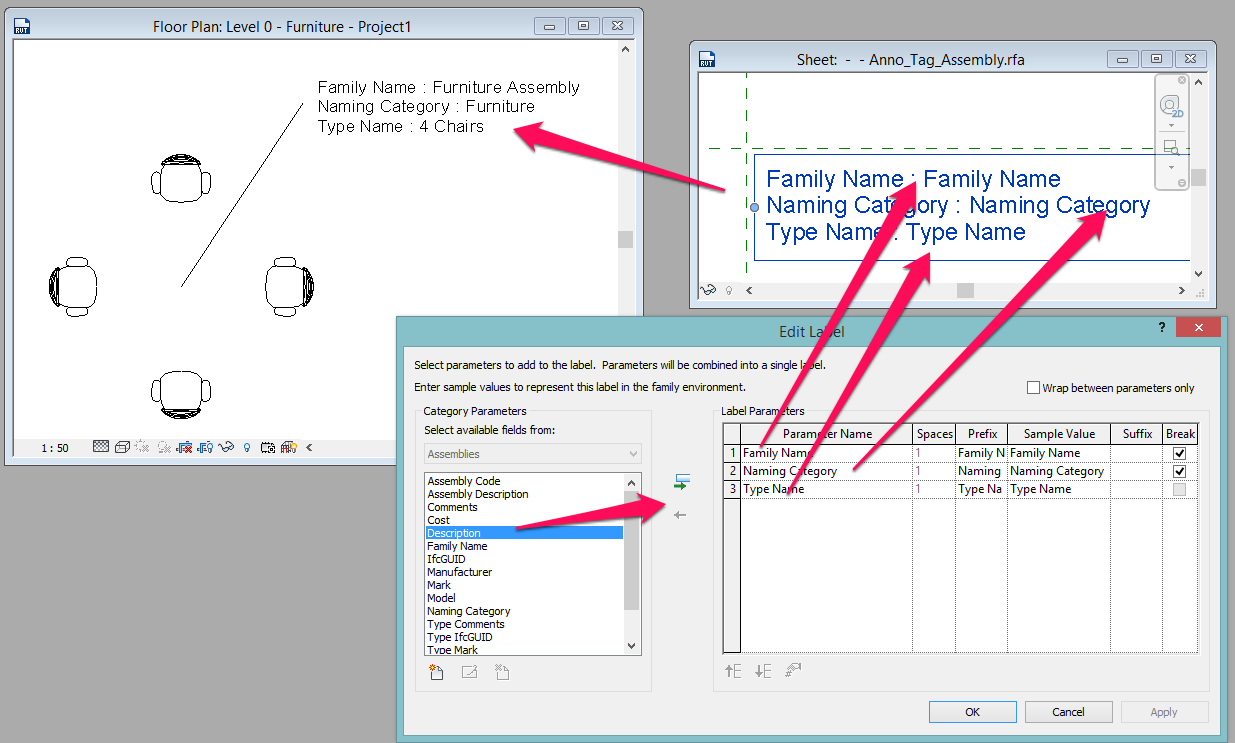Cancel the Edit Label dialog
This screenshot has height=743, width=1235.
[x=1068, y=711]
